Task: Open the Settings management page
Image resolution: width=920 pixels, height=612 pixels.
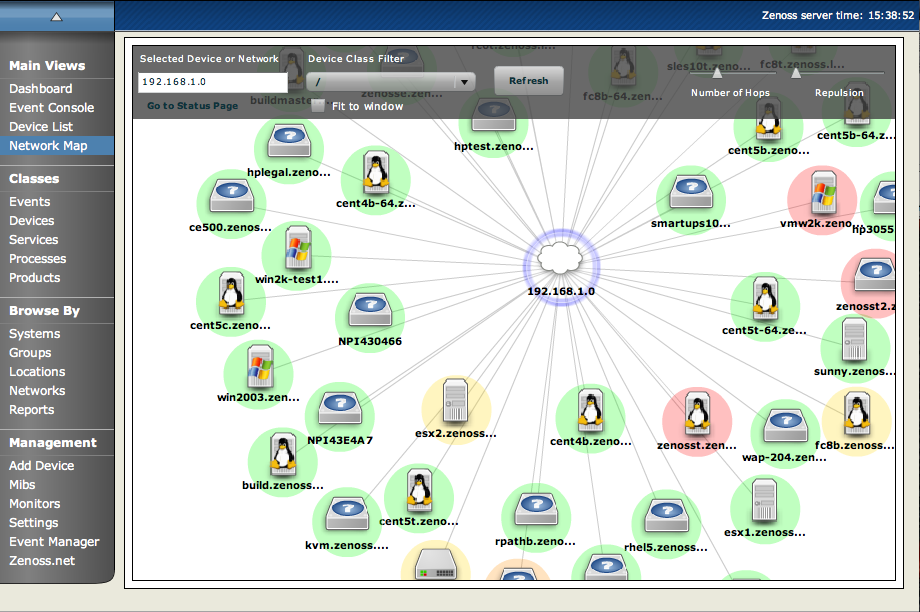Action: coord(33,523)
